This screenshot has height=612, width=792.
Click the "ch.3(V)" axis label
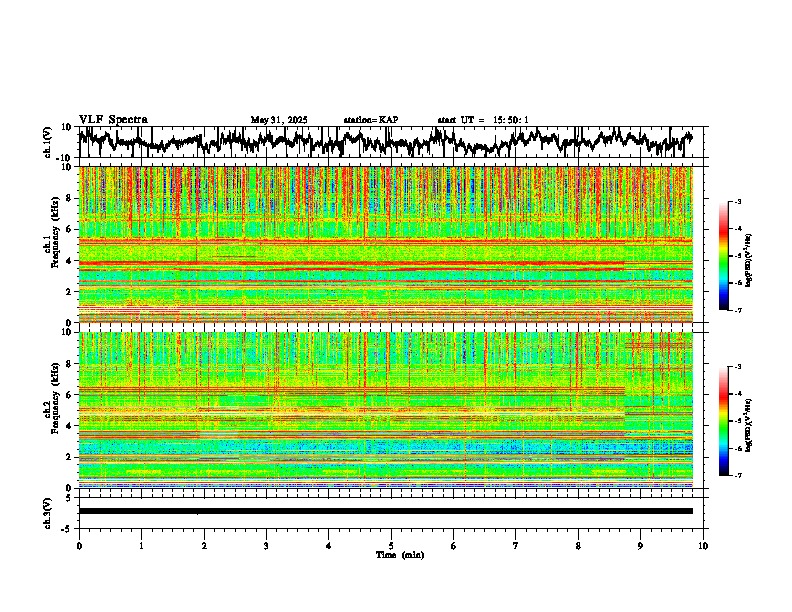(48, 514)
